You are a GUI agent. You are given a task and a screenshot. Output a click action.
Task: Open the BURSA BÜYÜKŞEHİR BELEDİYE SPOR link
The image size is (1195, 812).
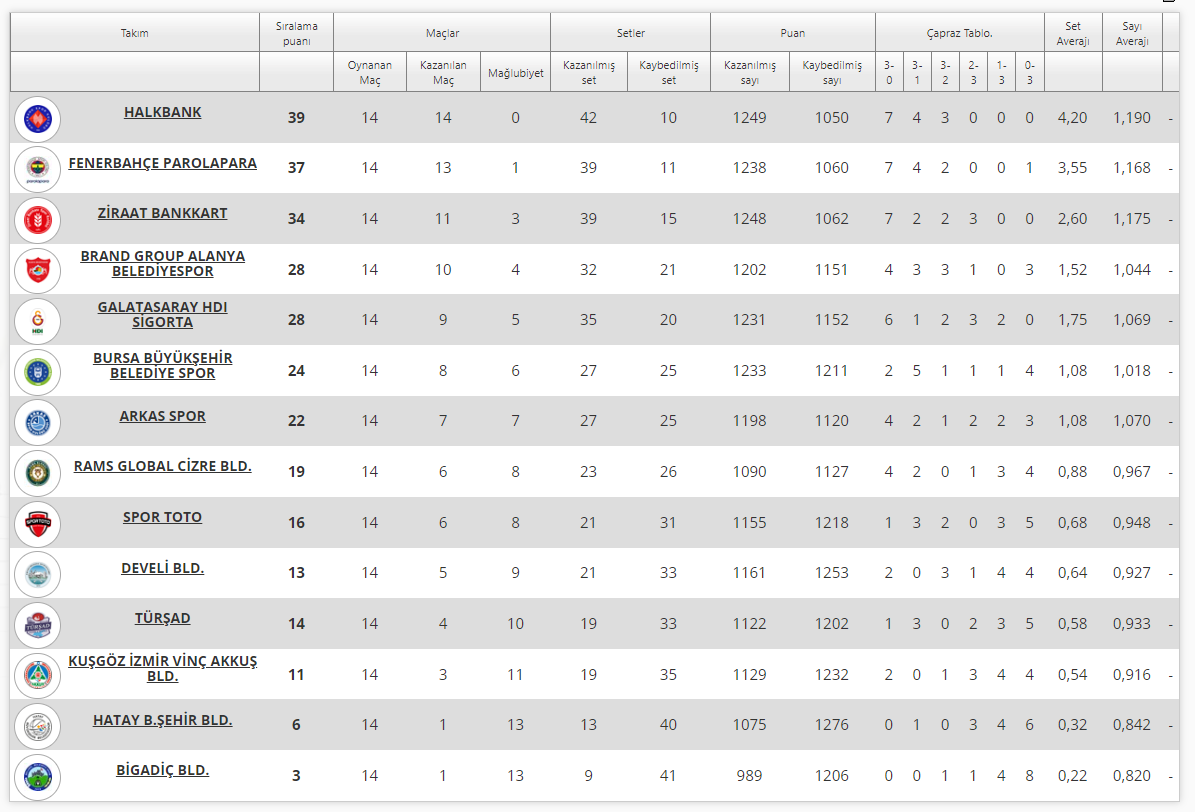(x=162, y=365)
